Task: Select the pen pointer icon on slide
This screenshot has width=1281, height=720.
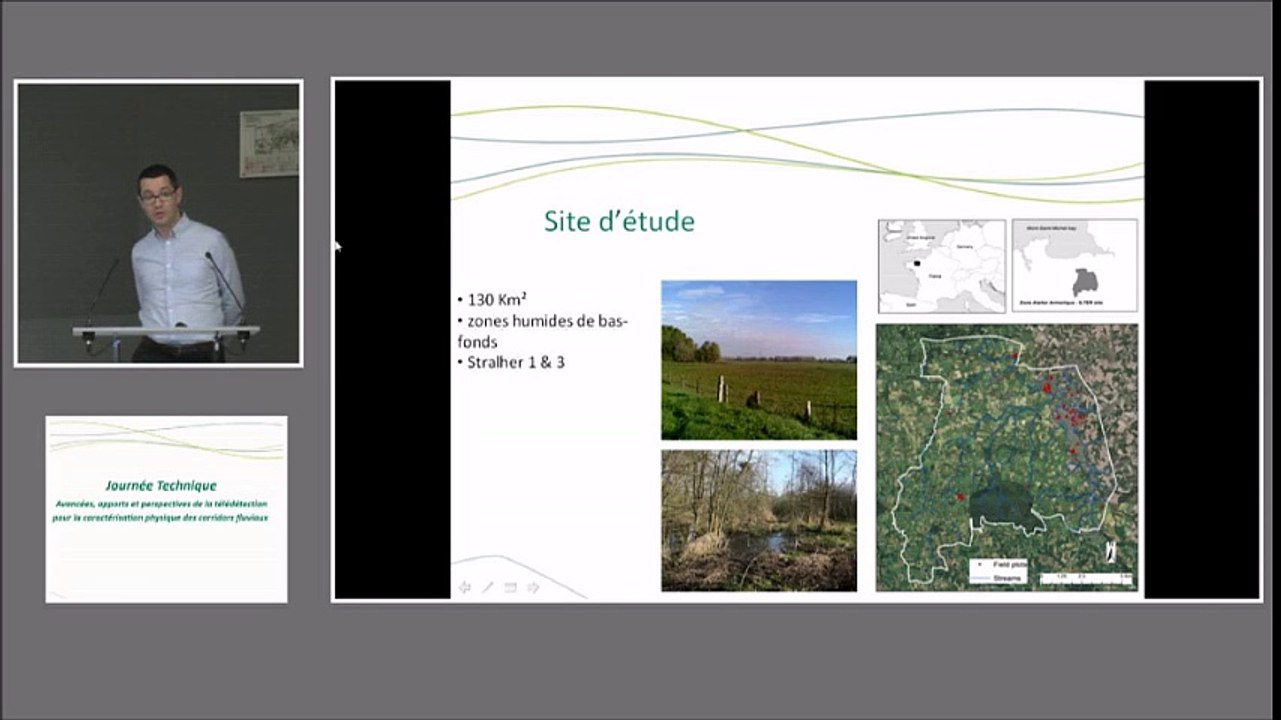Action: click(x=488, y=587)
